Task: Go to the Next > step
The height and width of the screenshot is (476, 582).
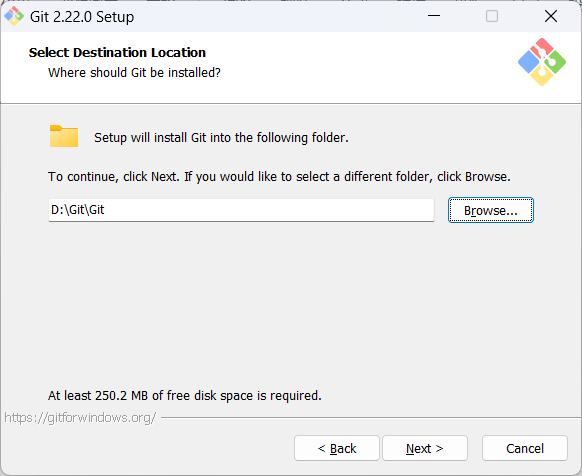Action: pos(425,448)
